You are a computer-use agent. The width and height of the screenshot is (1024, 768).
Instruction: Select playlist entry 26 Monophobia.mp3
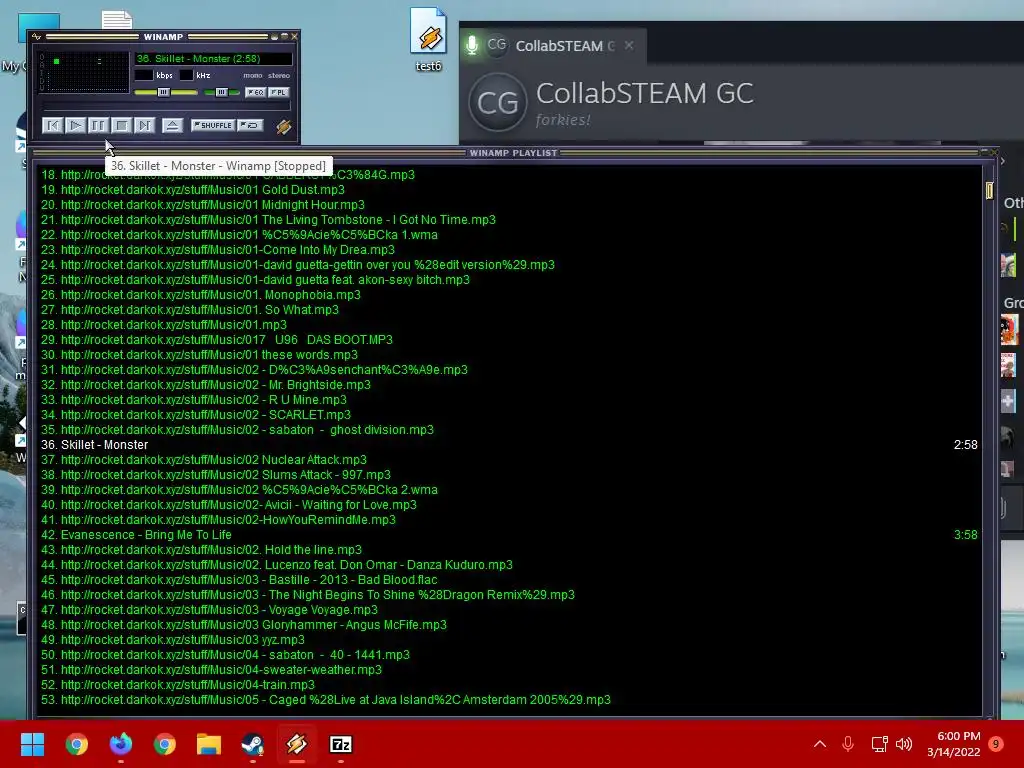[x=509, y=295]
